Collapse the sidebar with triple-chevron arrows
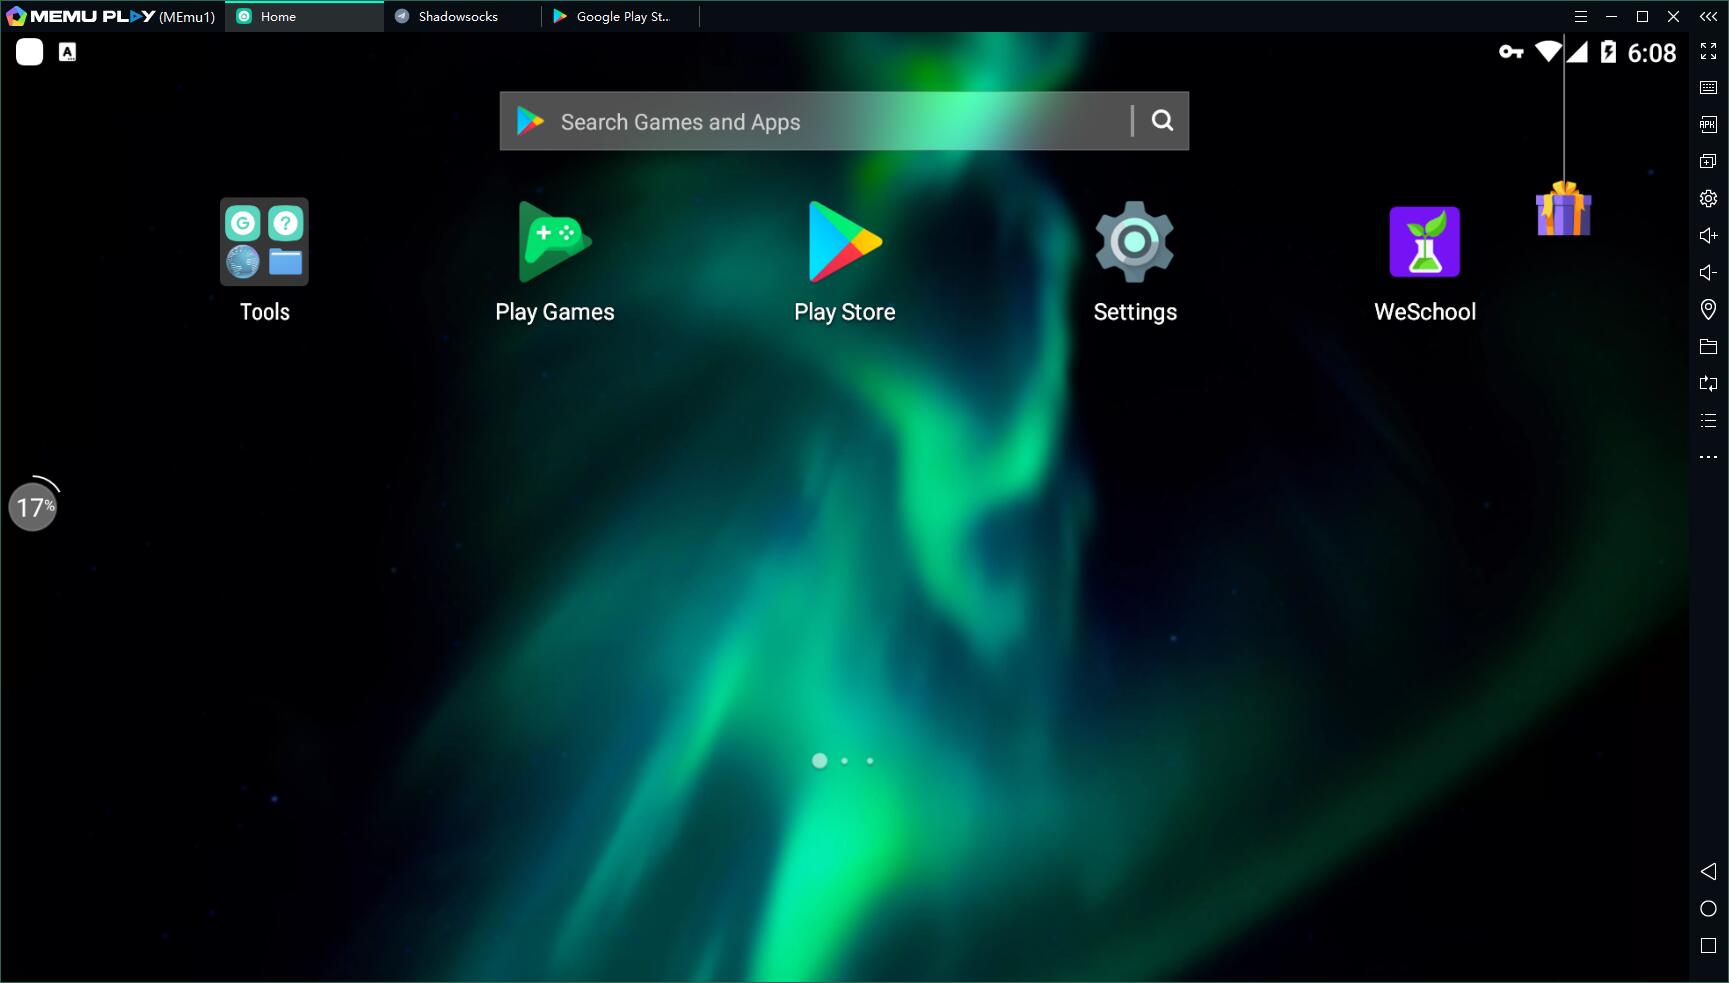This screenshot has width=1729, height=983. point(1708,17)
